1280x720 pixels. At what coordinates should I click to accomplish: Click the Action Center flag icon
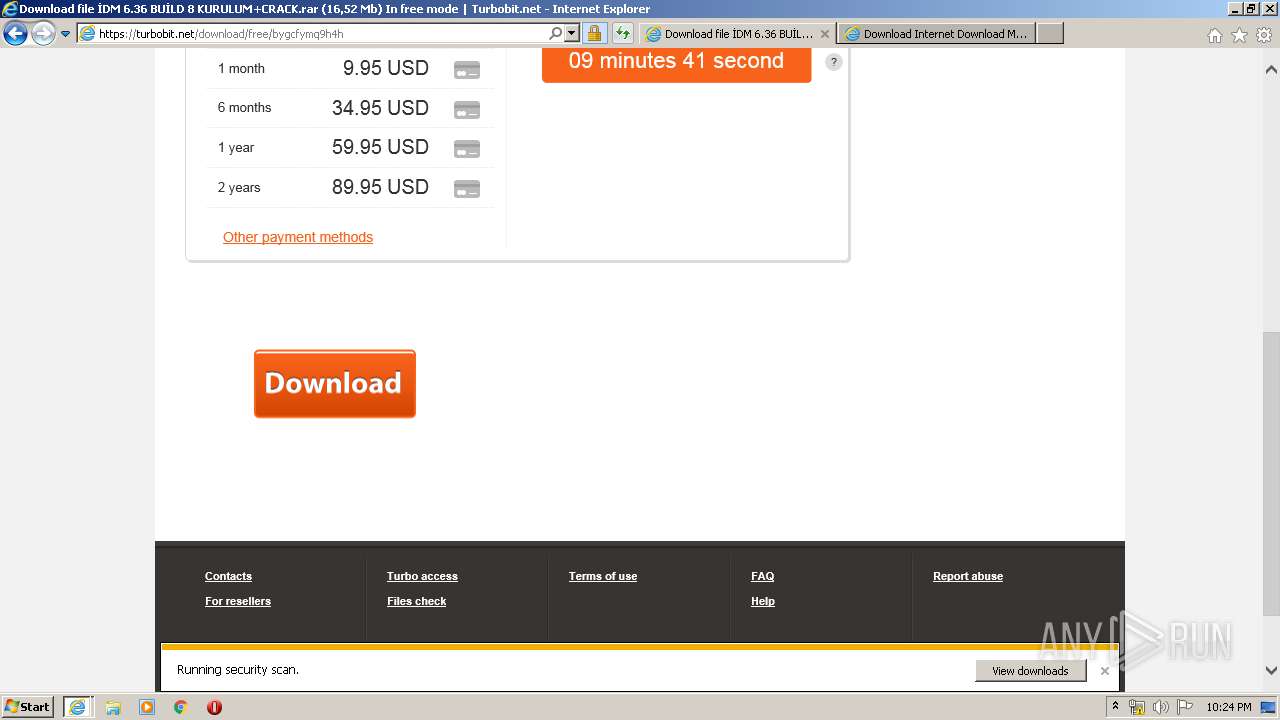coord(1184,707)
